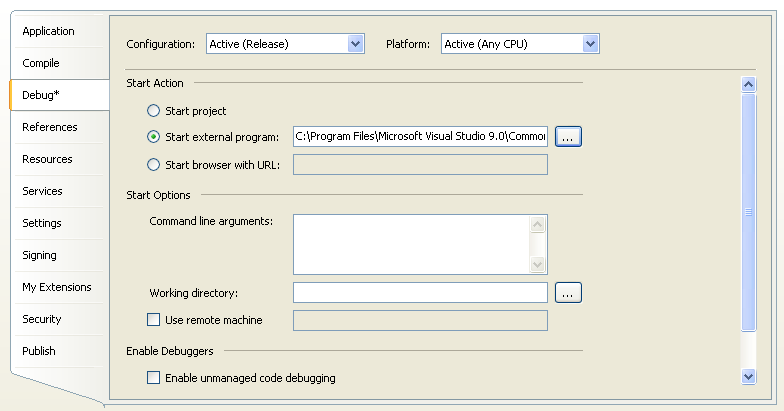Open the Compile tab
The width and height of the screenshot is (784, 411).
tap(41, 64)
